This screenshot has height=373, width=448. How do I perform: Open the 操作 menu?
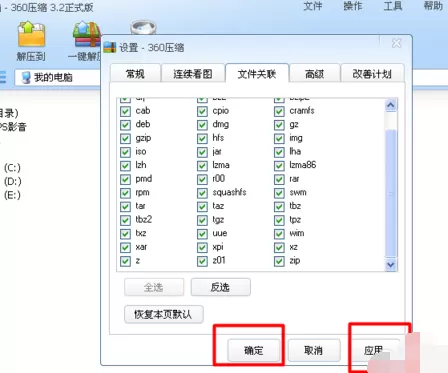pos(353,6)
